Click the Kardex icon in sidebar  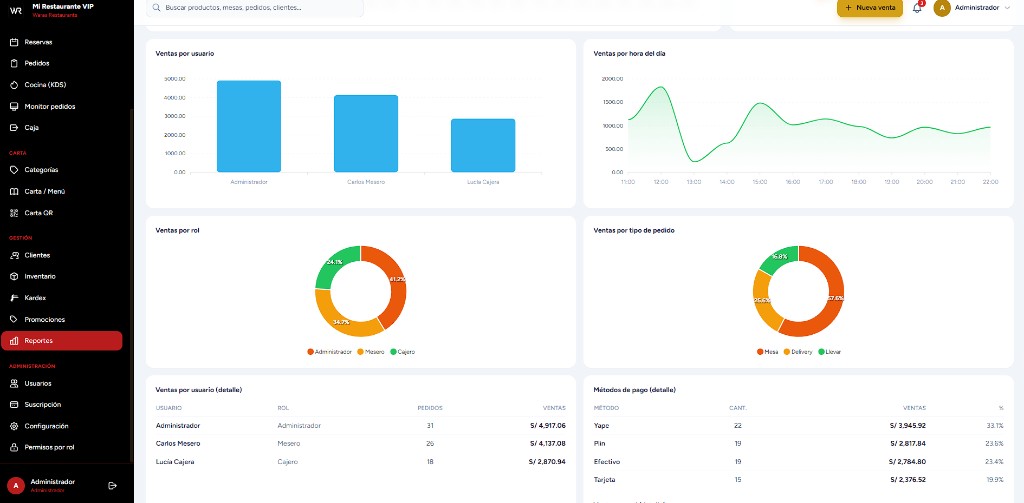(x=14, y=298)
